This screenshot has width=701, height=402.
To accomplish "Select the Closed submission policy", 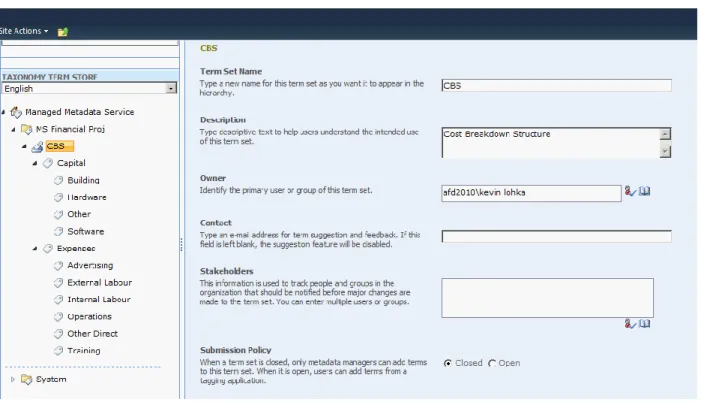I will pos(448,363).
